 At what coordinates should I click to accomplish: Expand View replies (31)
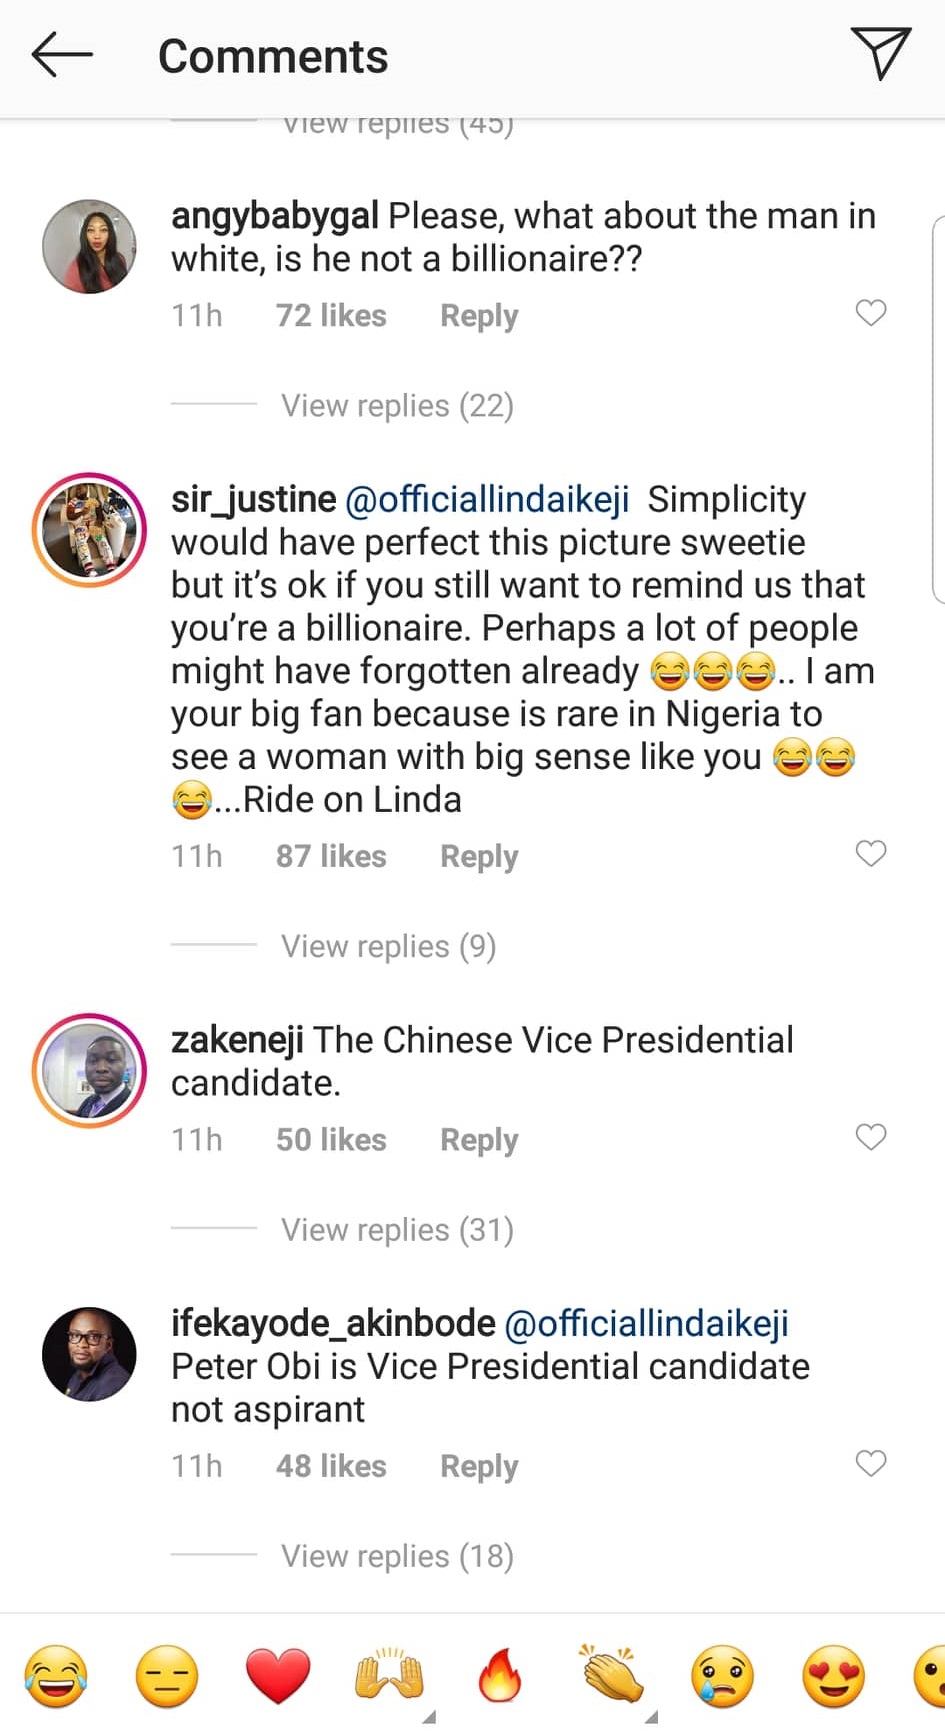point(397,1230)
